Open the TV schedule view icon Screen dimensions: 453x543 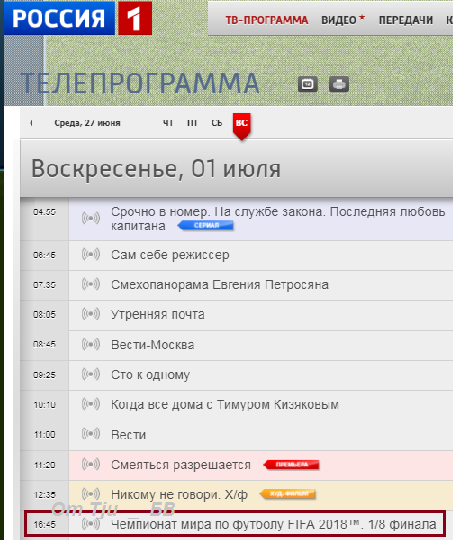coord(308,84)
